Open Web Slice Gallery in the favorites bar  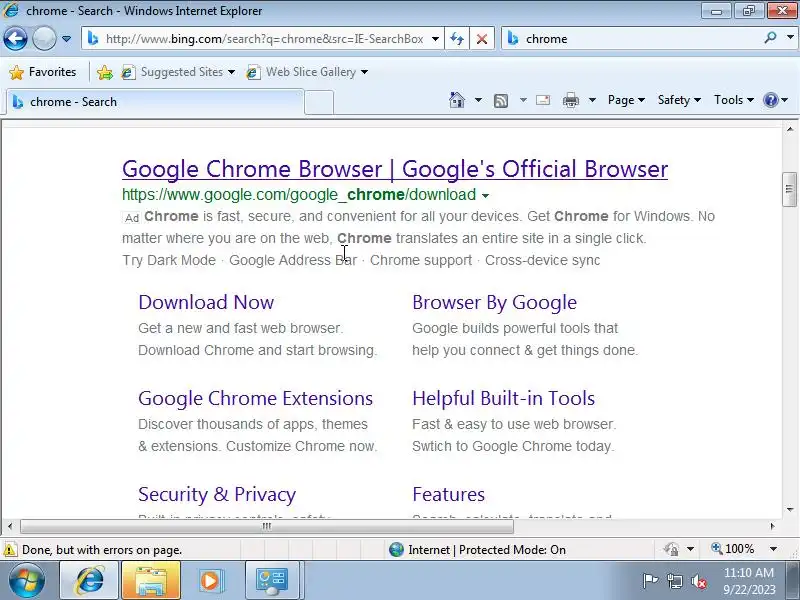tap(307, 72)
